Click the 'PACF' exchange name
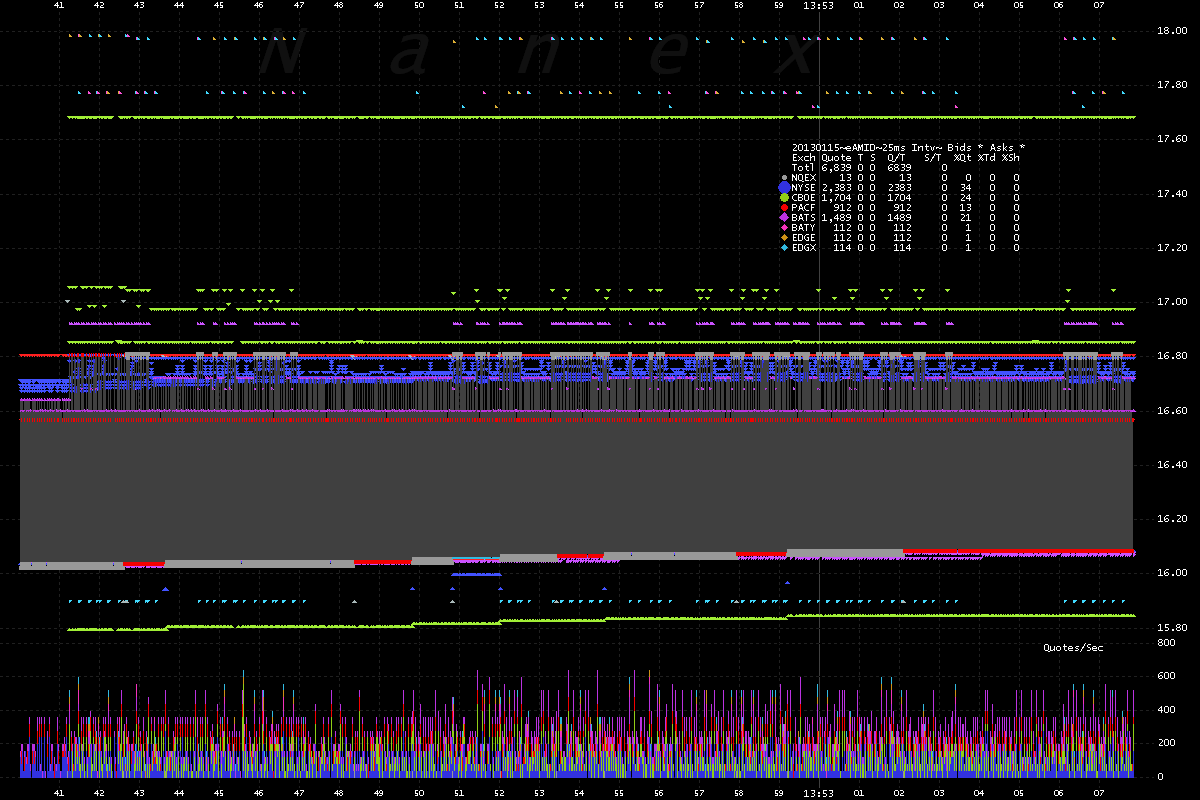1200x800 pixels. pyautogui.click(x=803, y=207)
